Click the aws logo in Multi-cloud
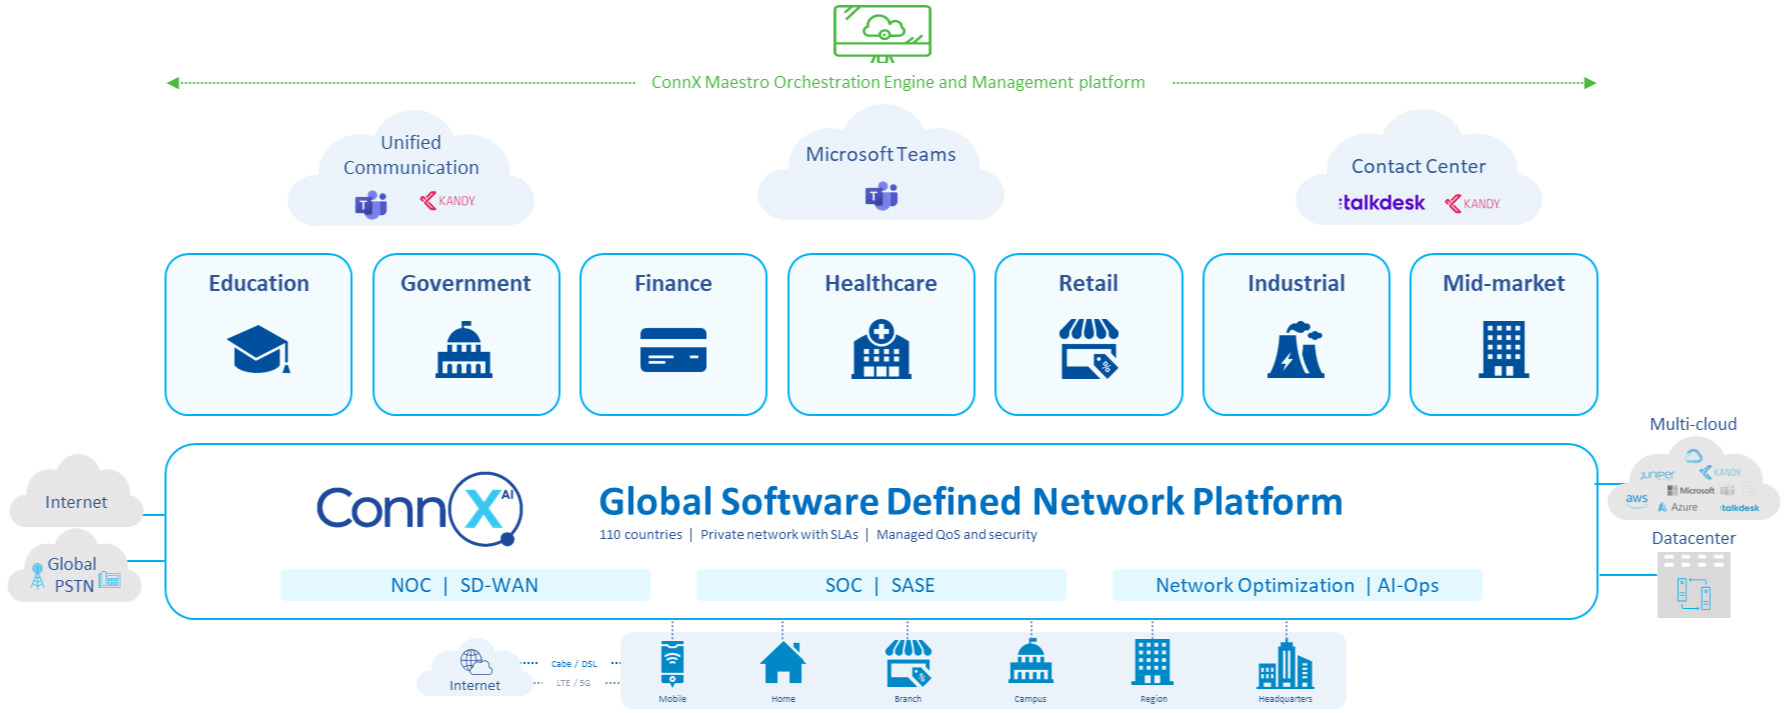This screenshot has height=713, width=1788. 1636,499
